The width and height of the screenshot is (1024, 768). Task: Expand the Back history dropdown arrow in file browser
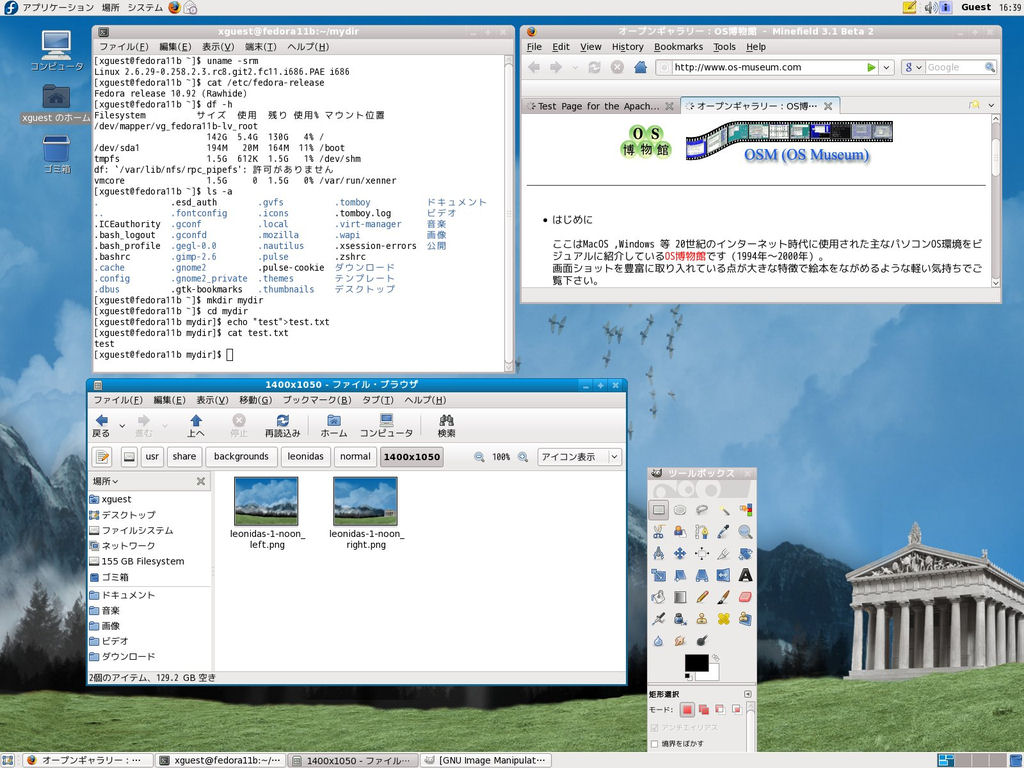coord(122,426)
